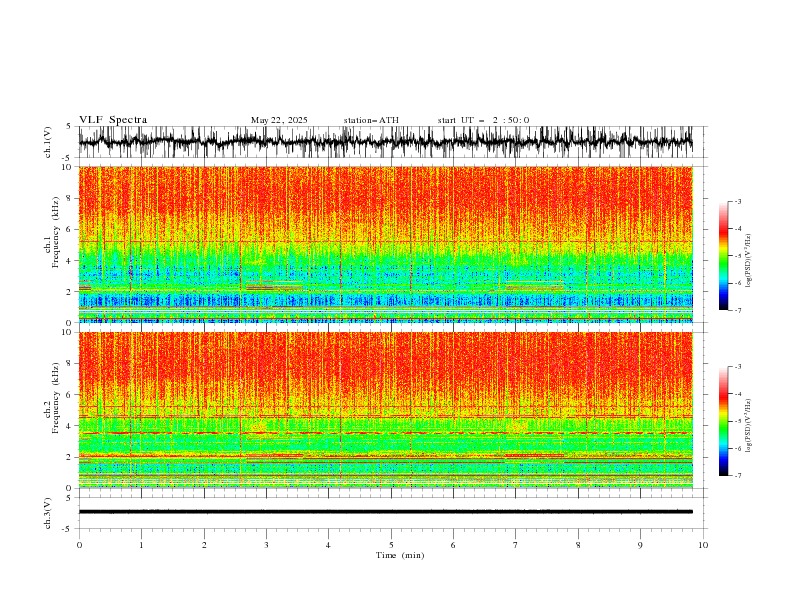Click the "ch.3(V)" axis label
The height and width of the screenshot is (612, 792).
(x=48, y=513)
